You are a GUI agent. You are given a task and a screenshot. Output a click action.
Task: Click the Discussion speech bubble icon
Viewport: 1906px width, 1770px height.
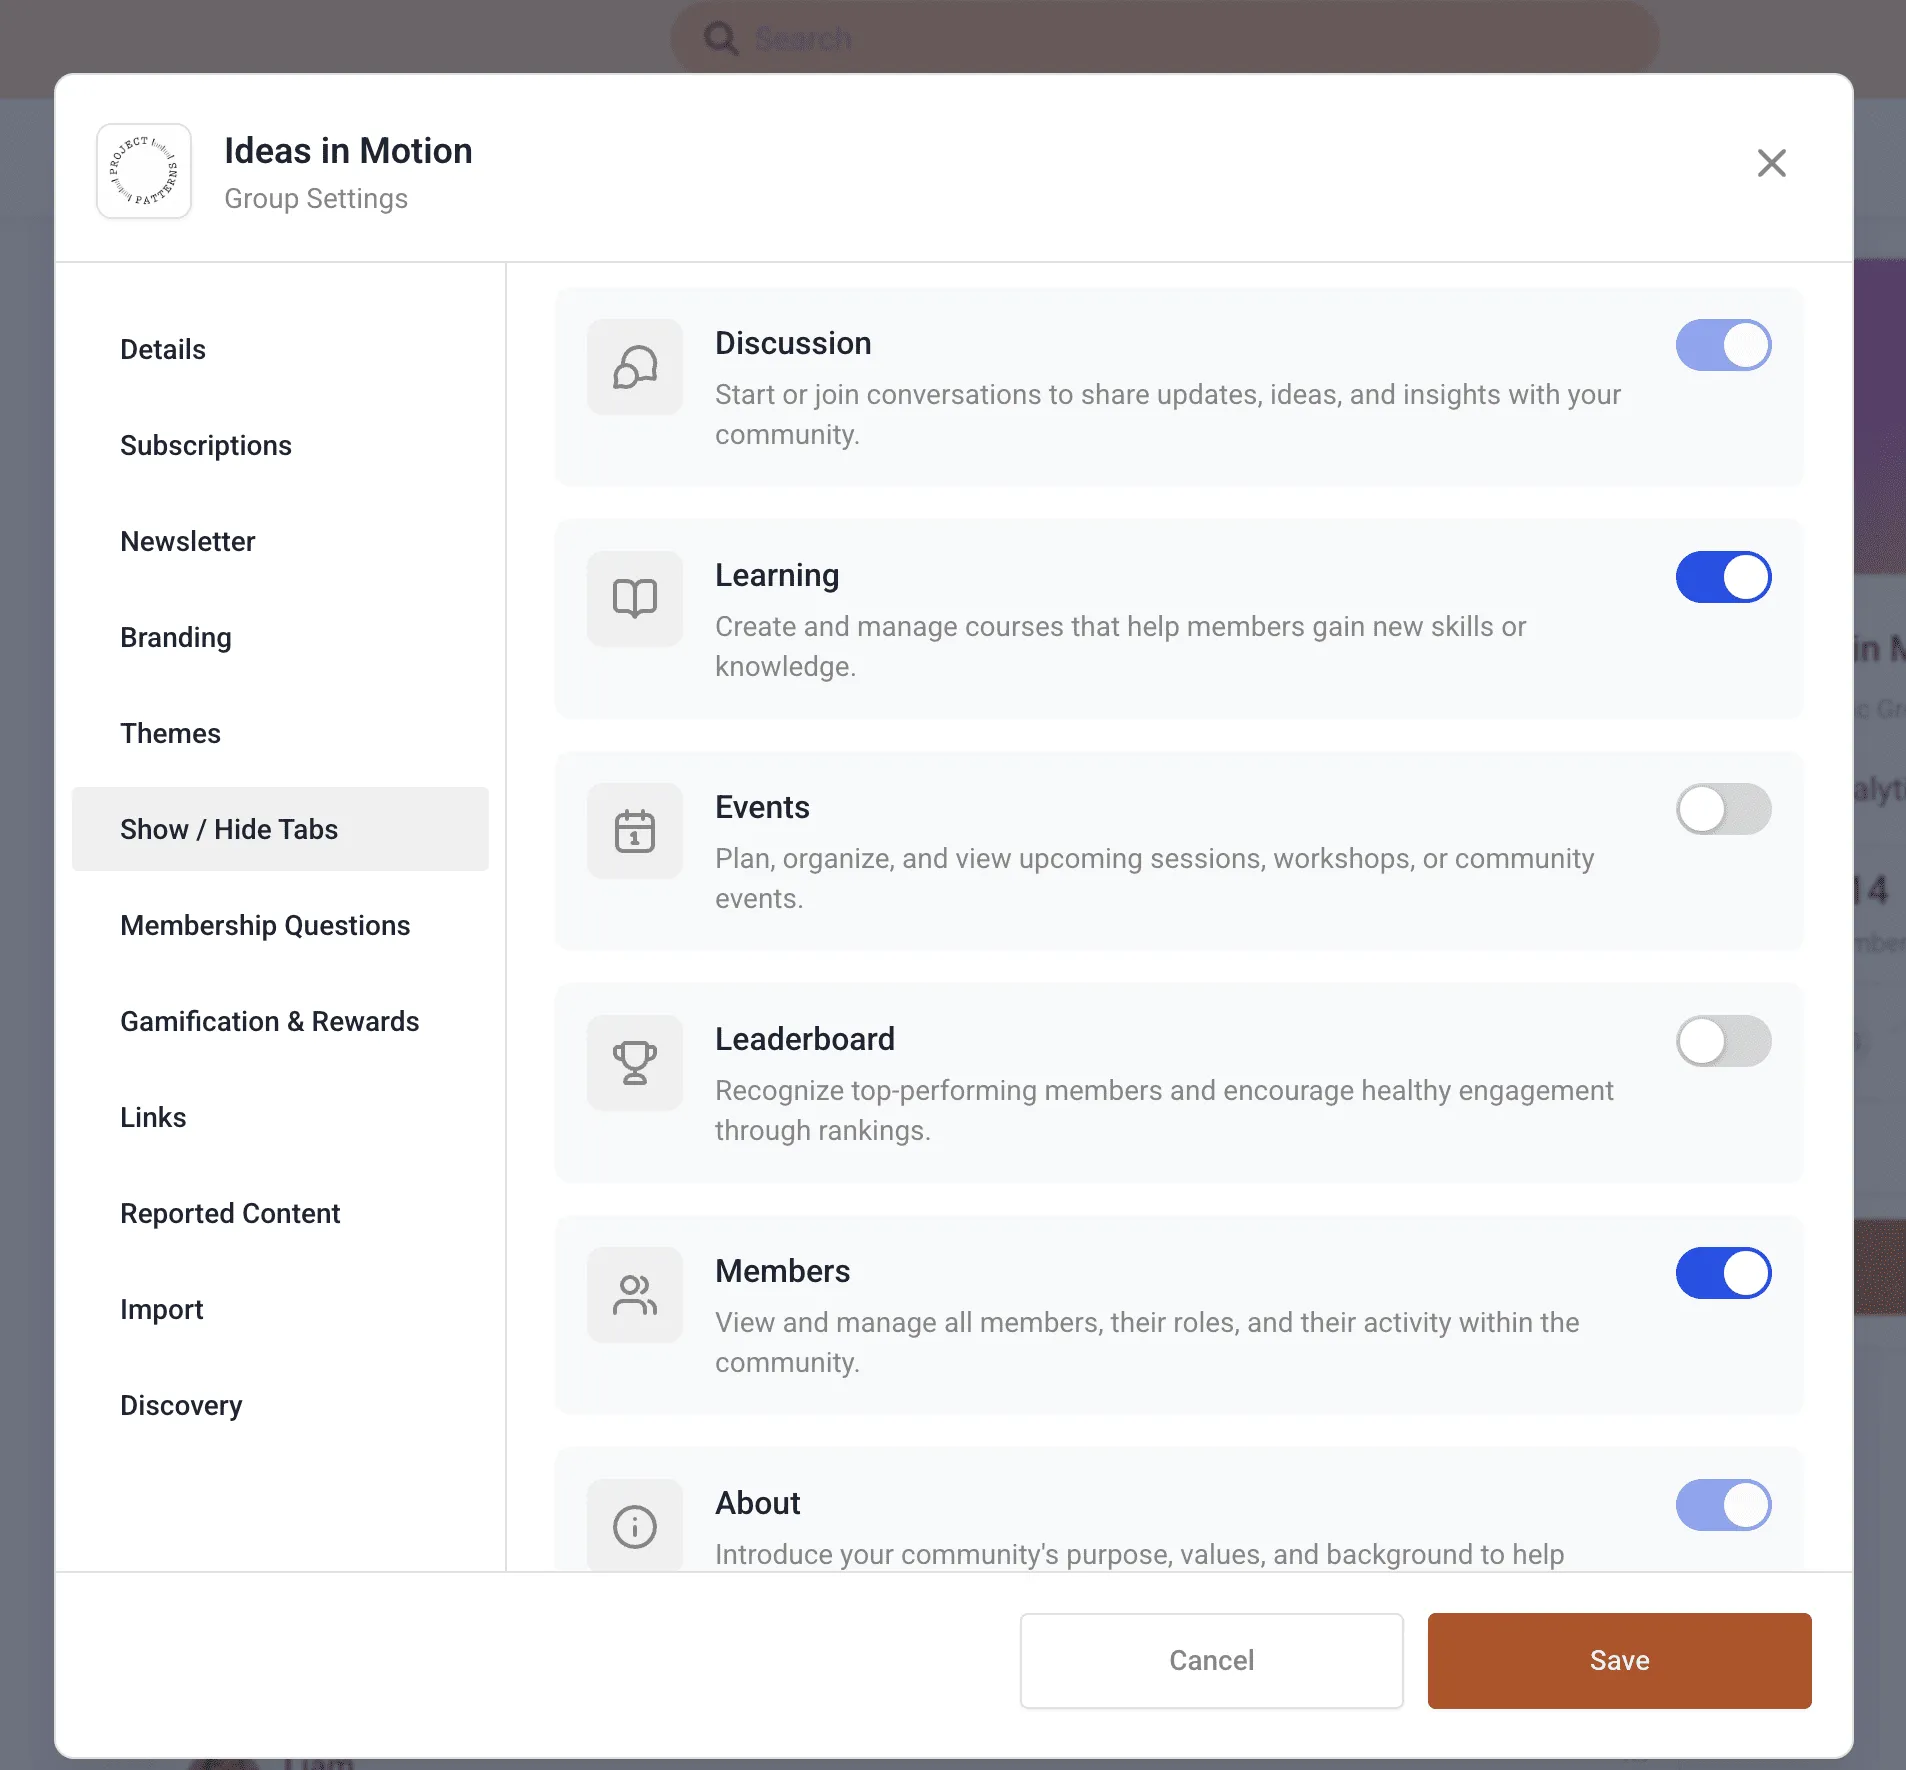point(634,367)
